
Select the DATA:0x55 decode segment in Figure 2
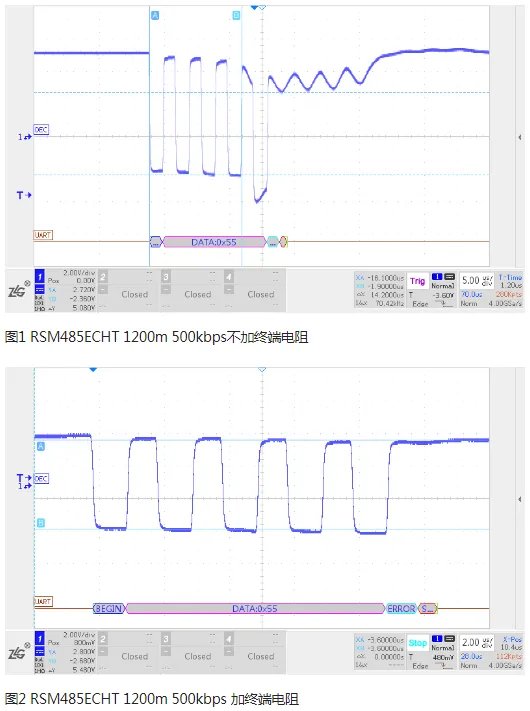click(x=254, y=609)
